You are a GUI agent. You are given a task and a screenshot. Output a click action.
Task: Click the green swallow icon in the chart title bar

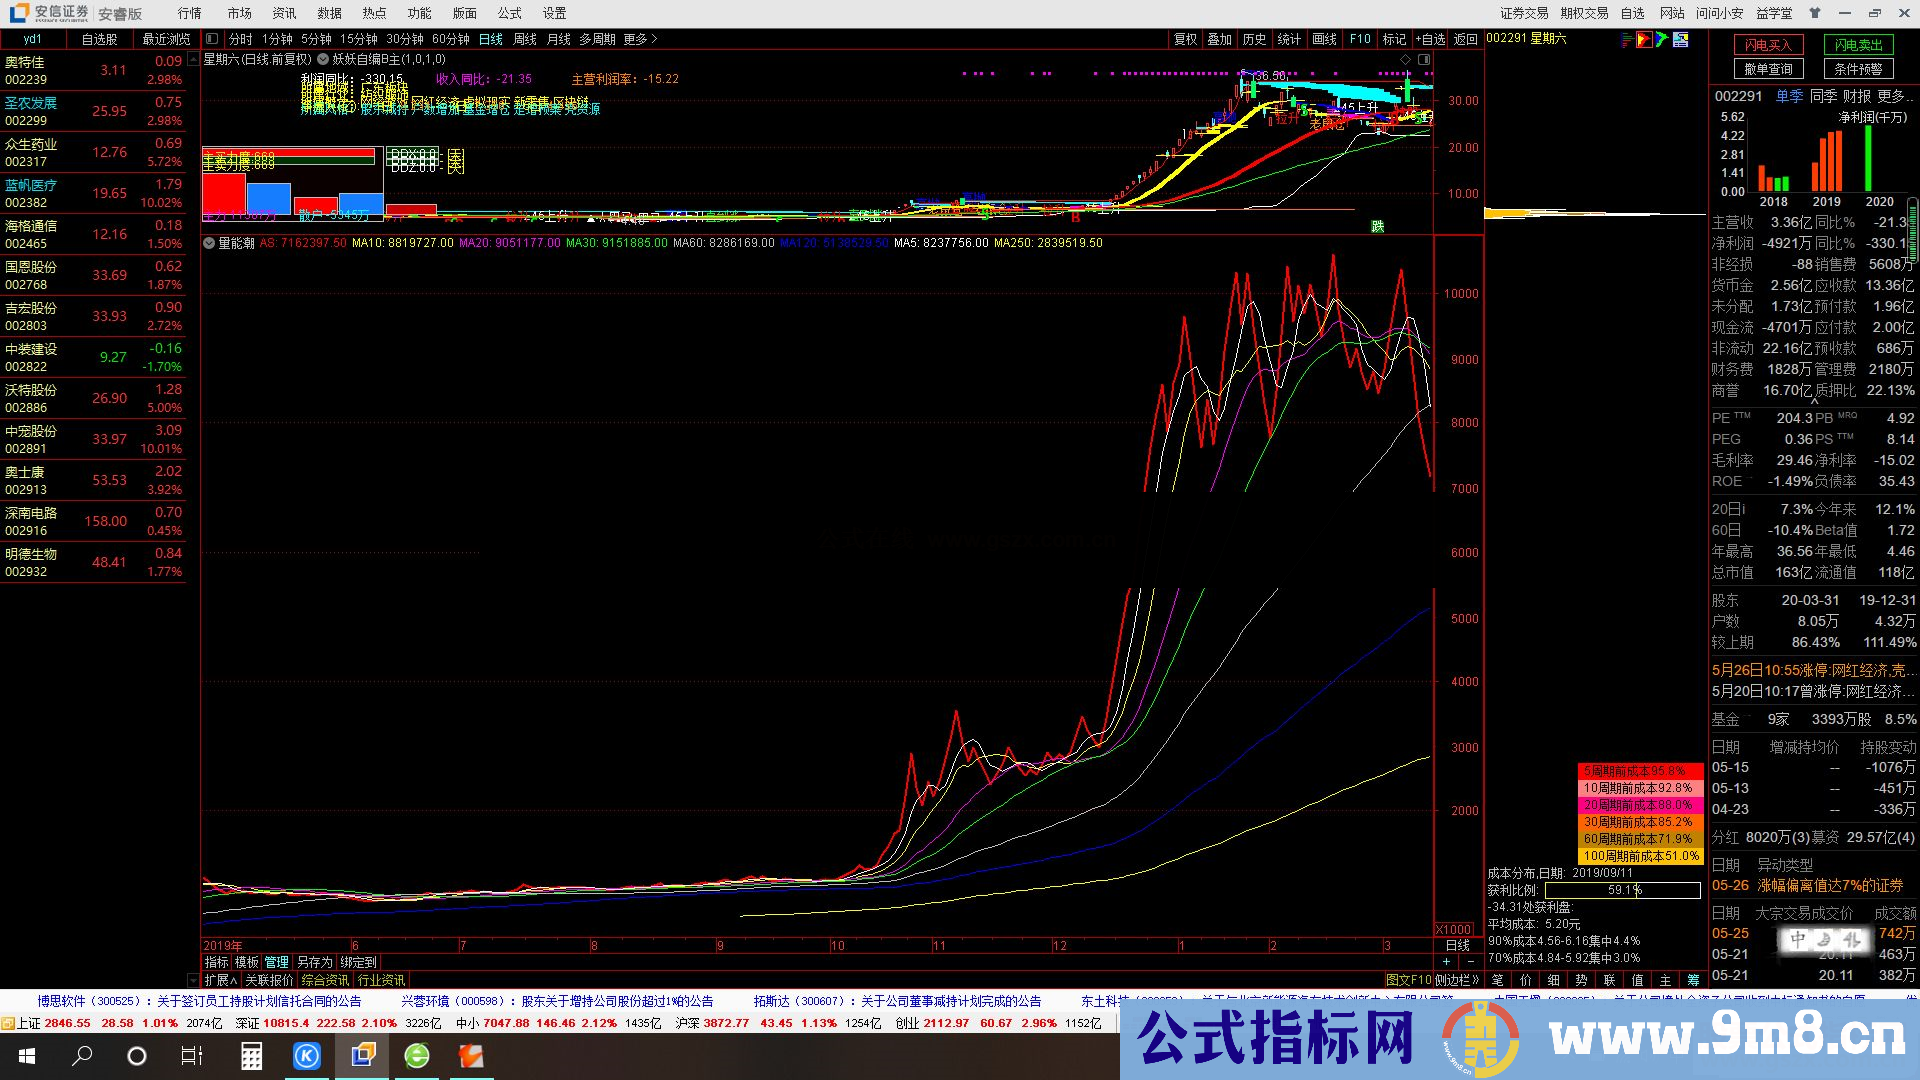[1662, 41]
